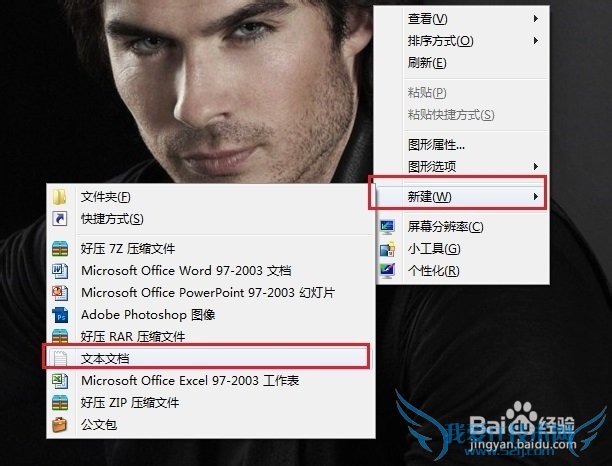Click the Excel 97-2003 worksheet icon
This screenshot has width=612, height=466.
60,381
